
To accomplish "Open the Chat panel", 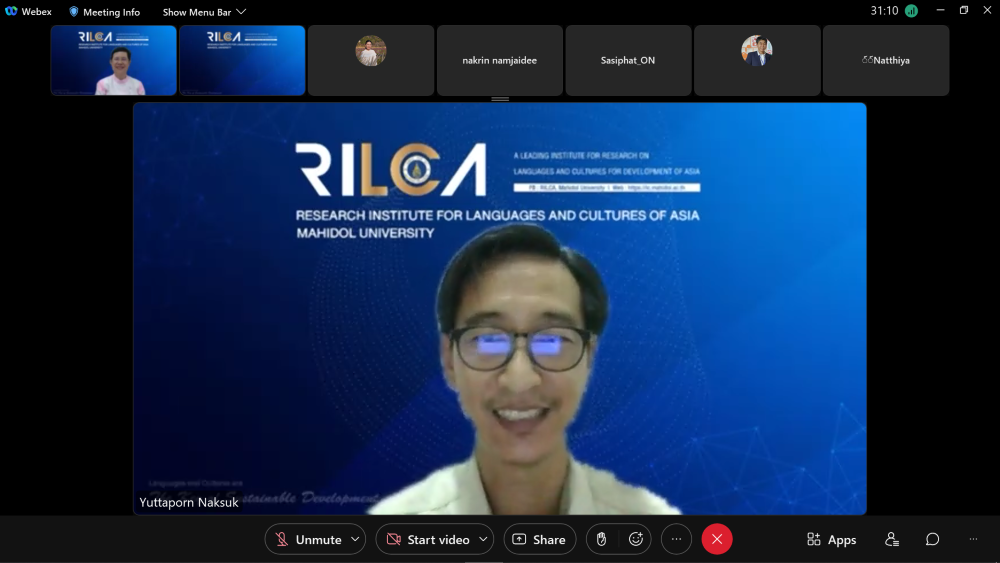I will pyautogui.click(x=932, y=539).
